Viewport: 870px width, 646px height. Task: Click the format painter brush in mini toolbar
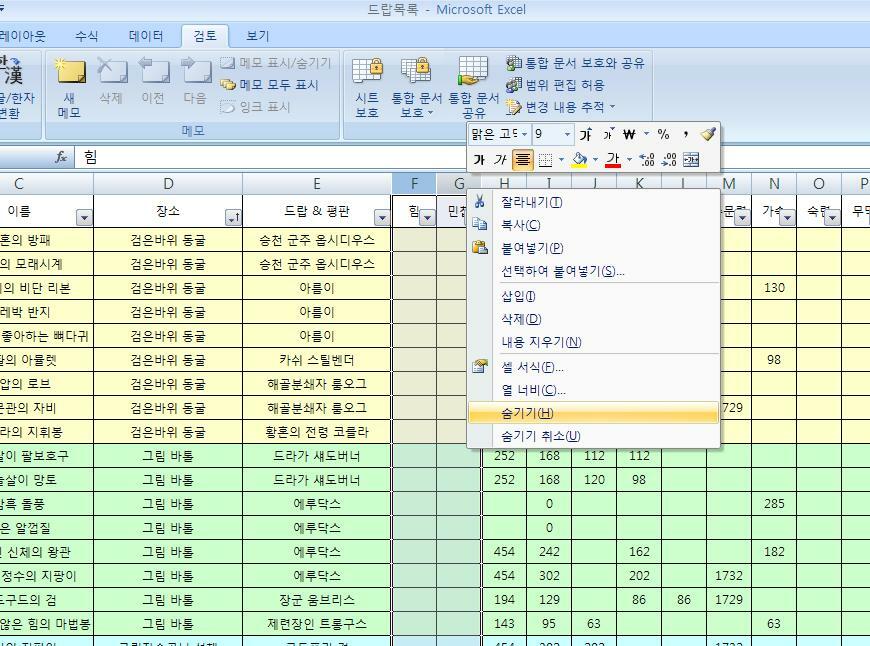pos(708,134)
